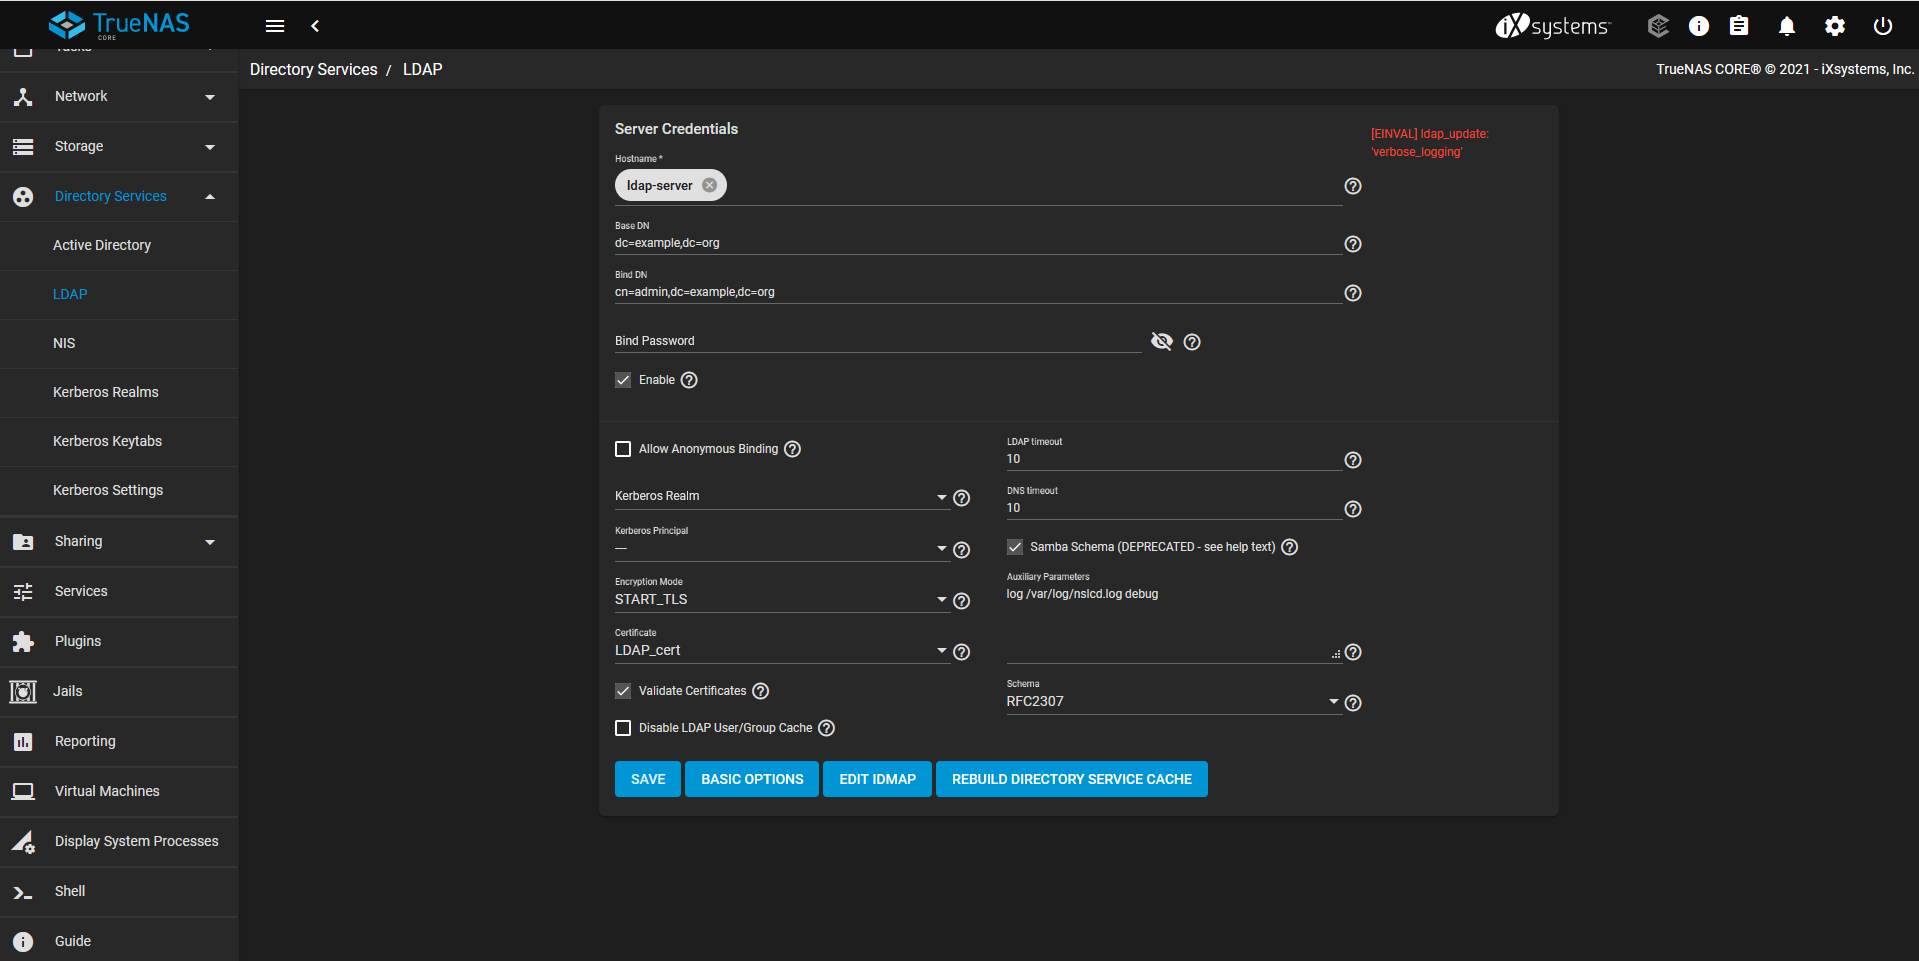Open the Encryption Mode START_TLS dropdown
The width and height of the screenshot is (1919, 961).
coord(781,600)
